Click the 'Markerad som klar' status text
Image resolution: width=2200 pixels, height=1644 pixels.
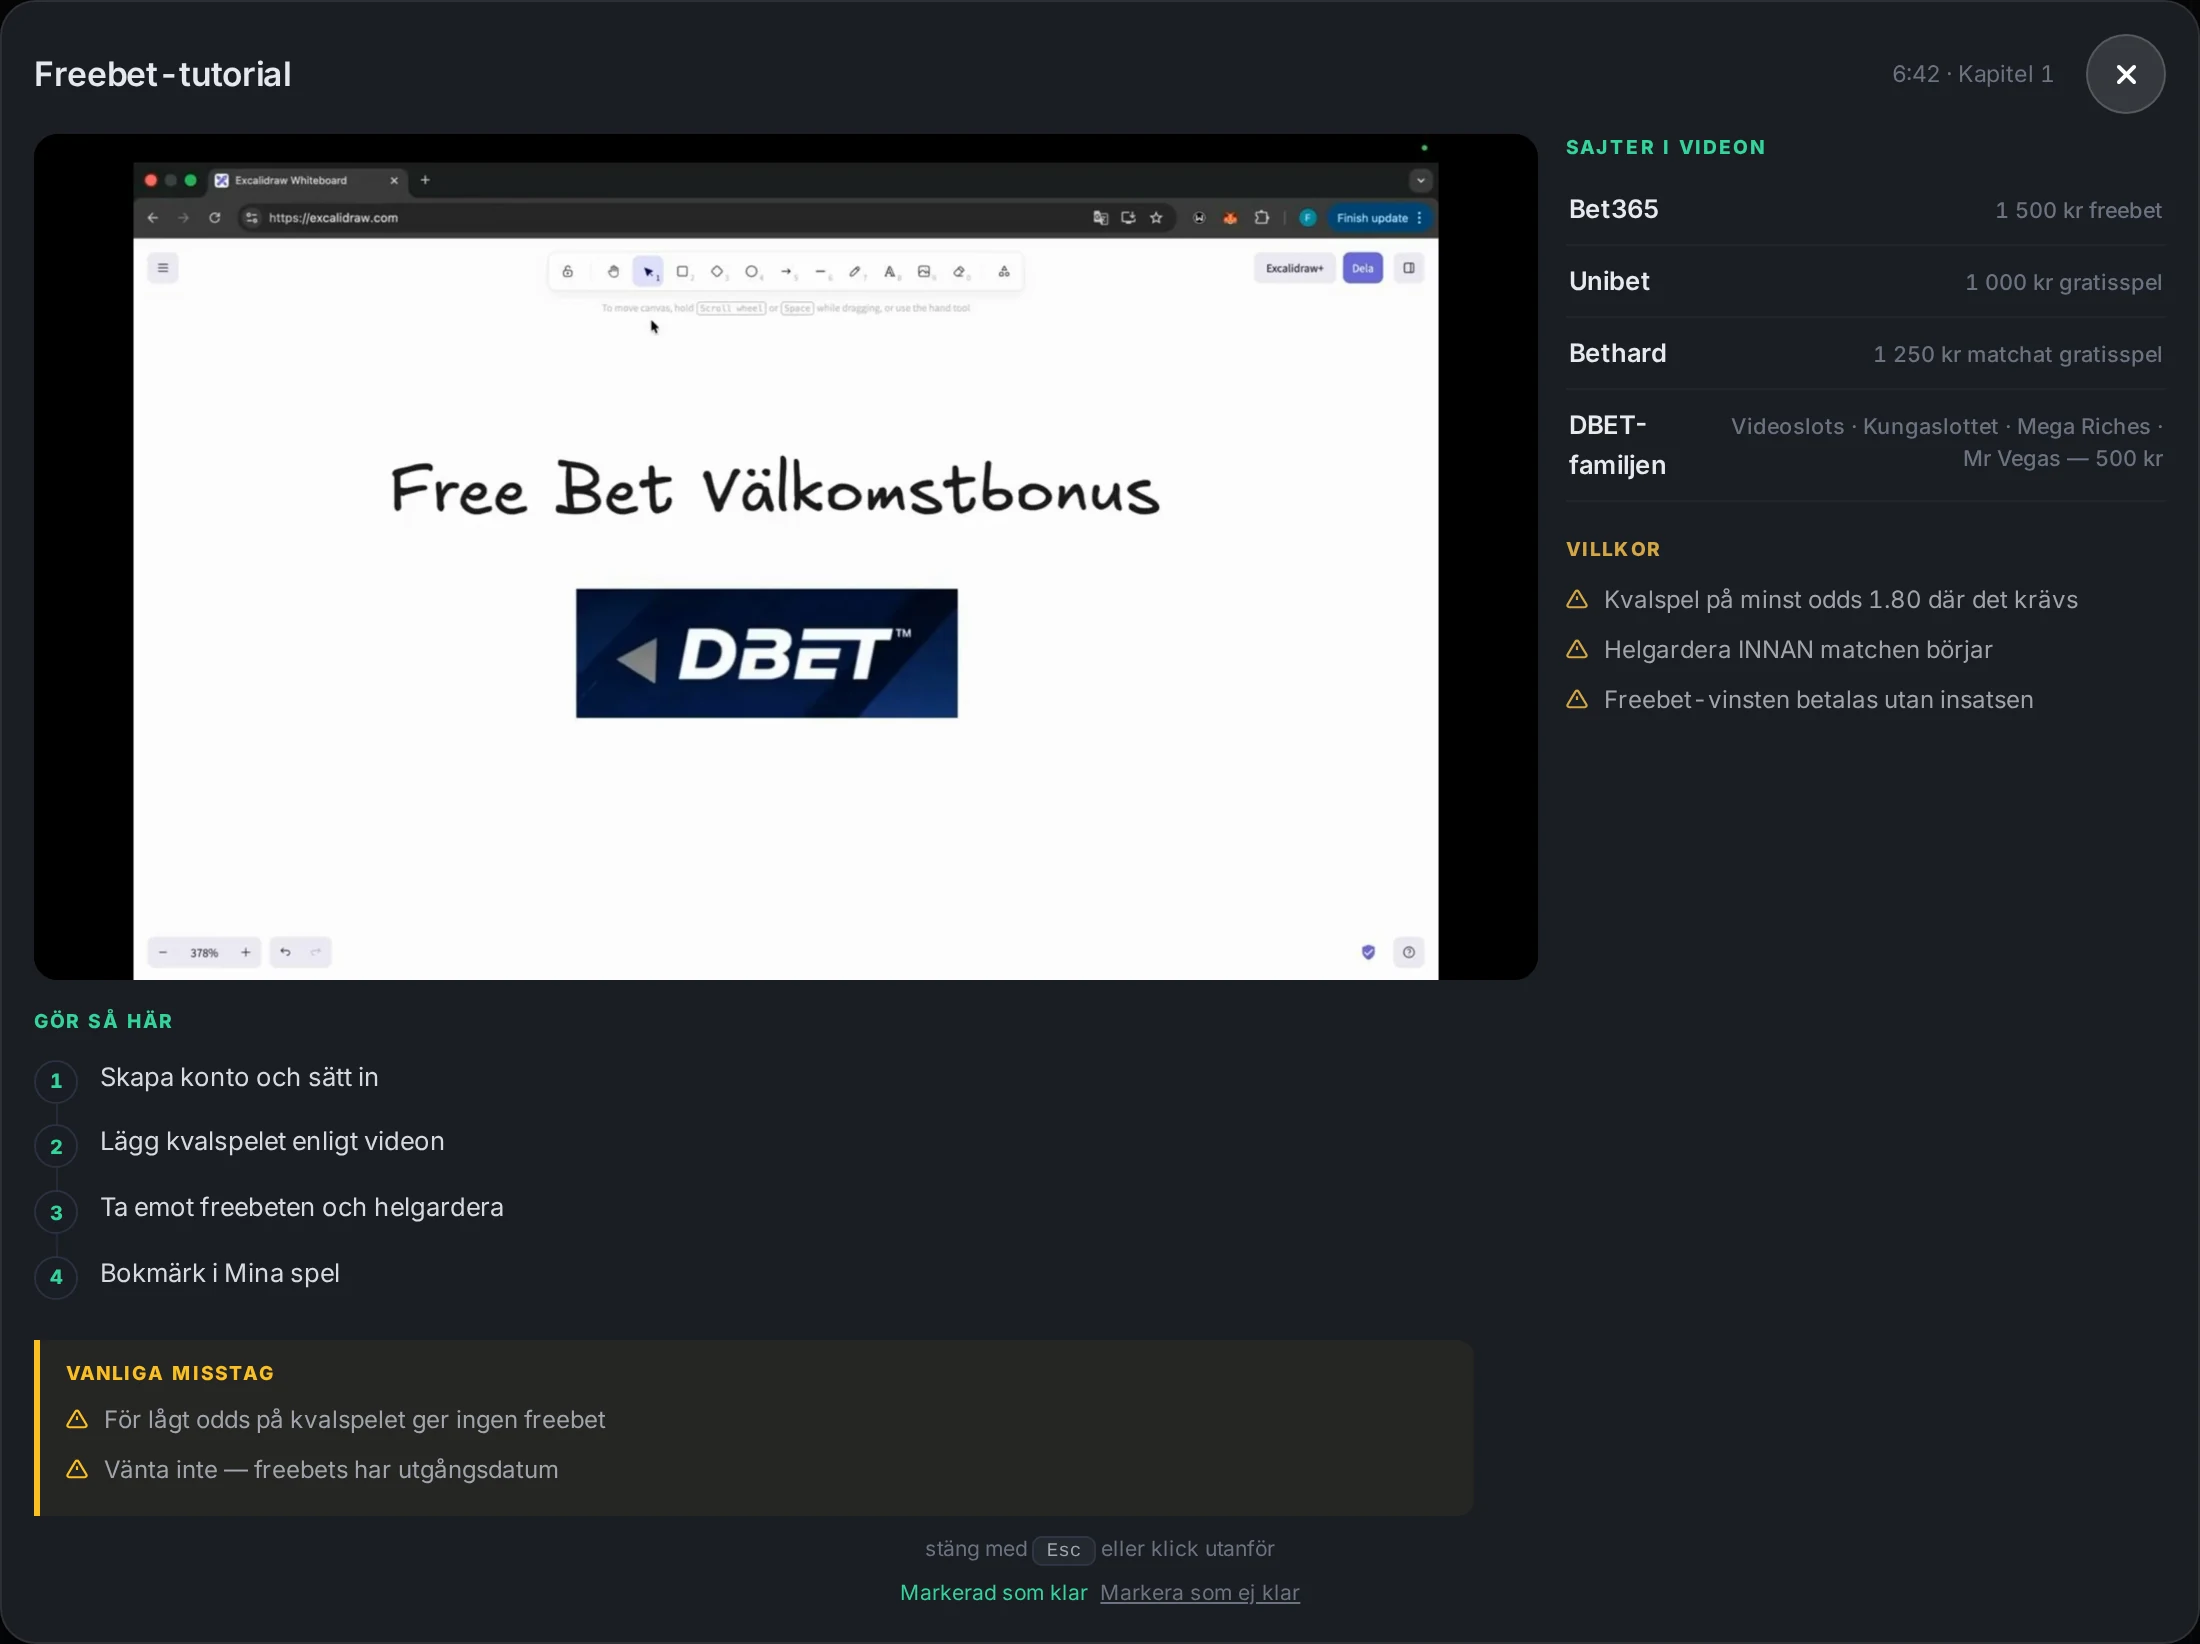pos(993,1592)
